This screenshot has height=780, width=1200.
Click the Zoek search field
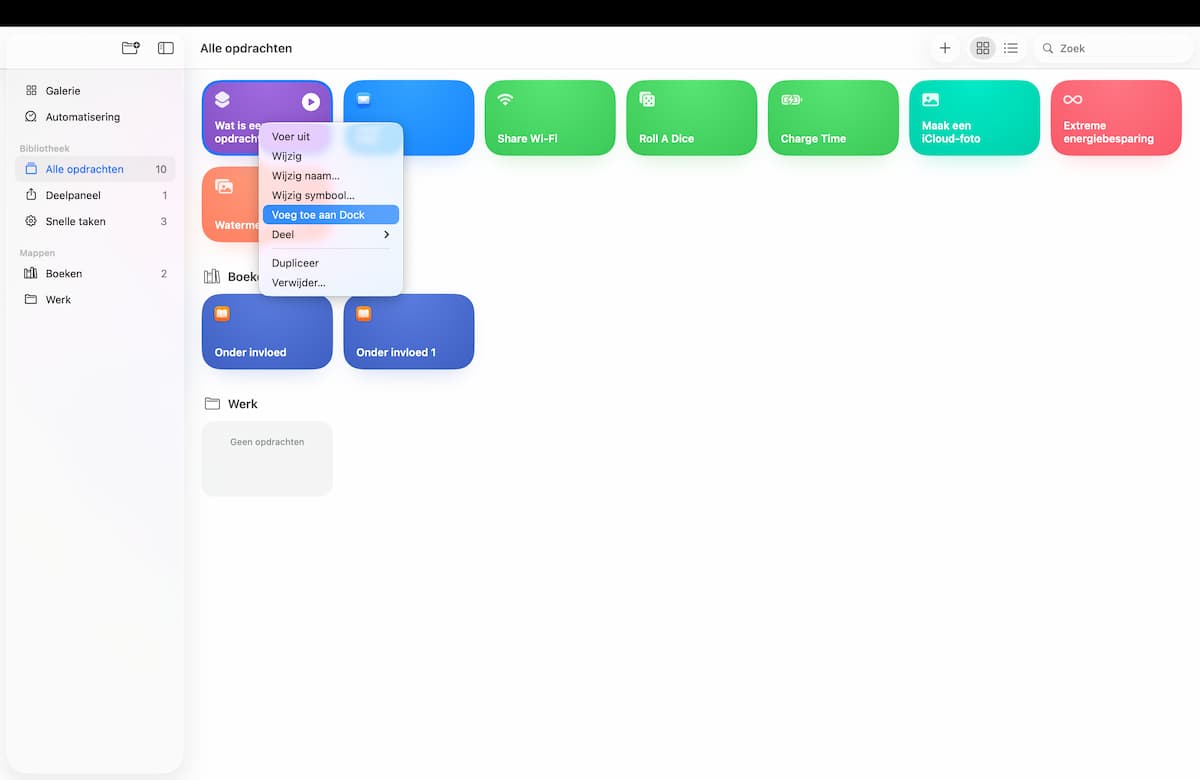pos(1112,48)
